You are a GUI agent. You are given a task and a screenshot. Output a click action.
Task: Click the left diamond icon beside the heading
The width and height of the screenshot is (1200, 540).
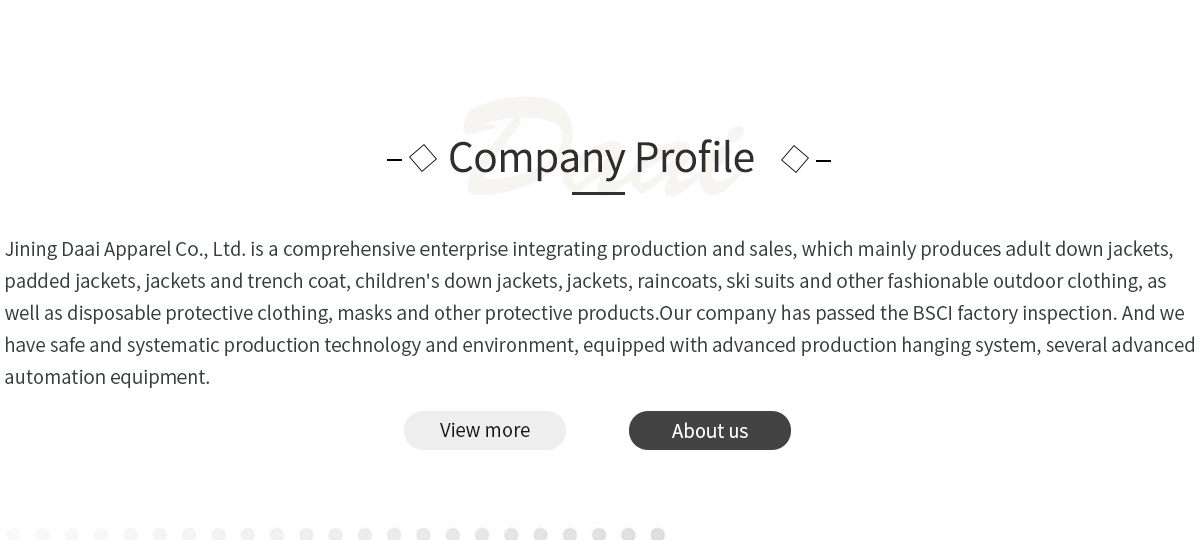tap(423, 158)
